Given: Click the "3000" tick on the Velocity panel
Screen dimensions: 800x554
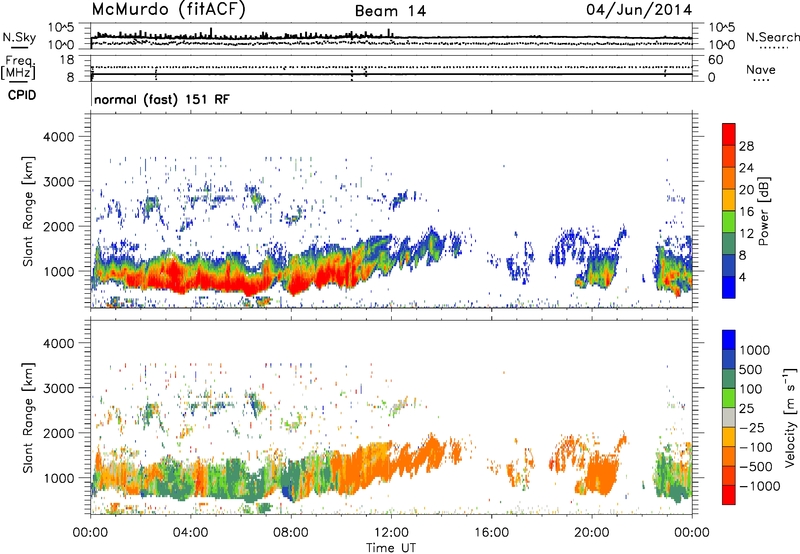Looking at the screenshot, I should tap(58, 388).
